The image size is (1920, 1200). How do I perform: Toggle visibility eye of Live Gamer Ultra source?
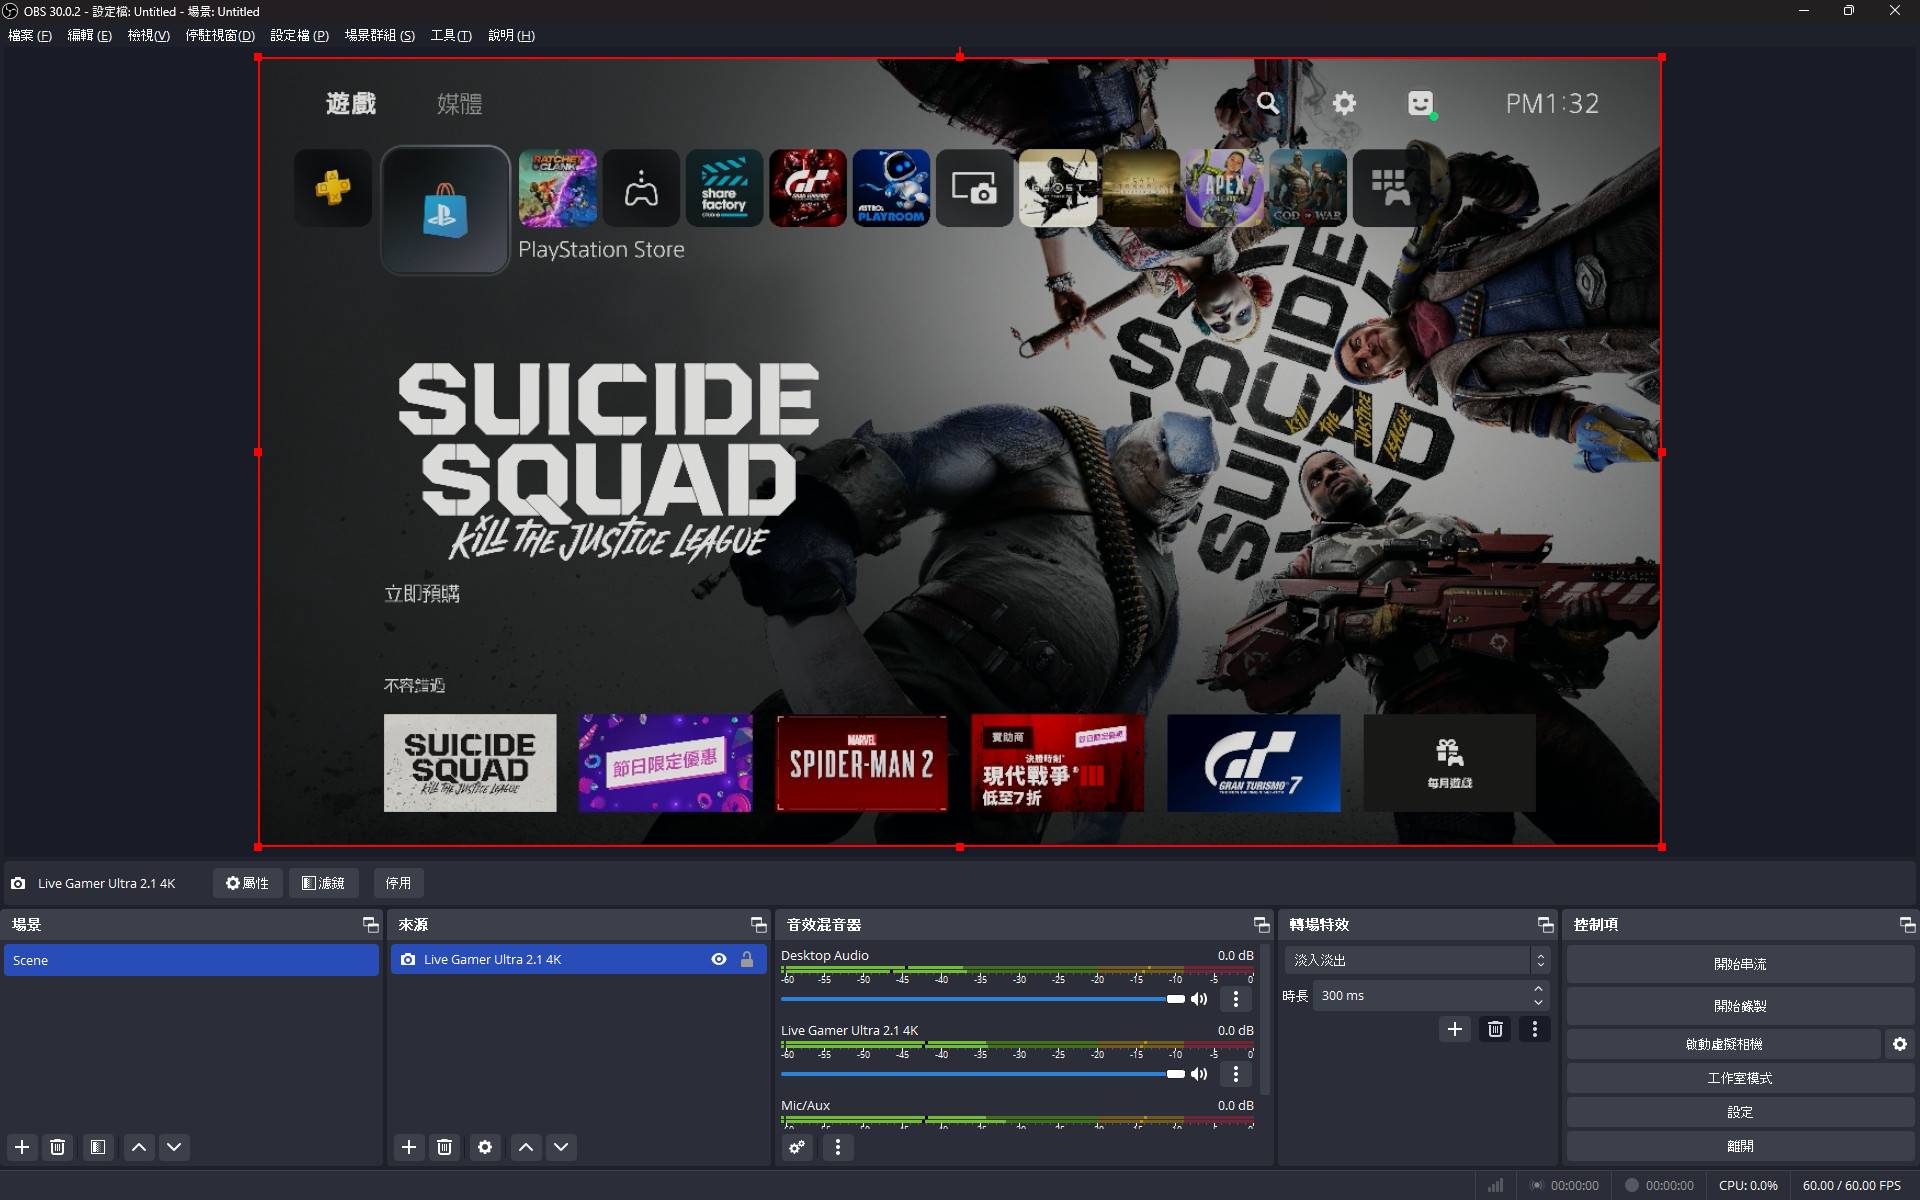point(719,959)
